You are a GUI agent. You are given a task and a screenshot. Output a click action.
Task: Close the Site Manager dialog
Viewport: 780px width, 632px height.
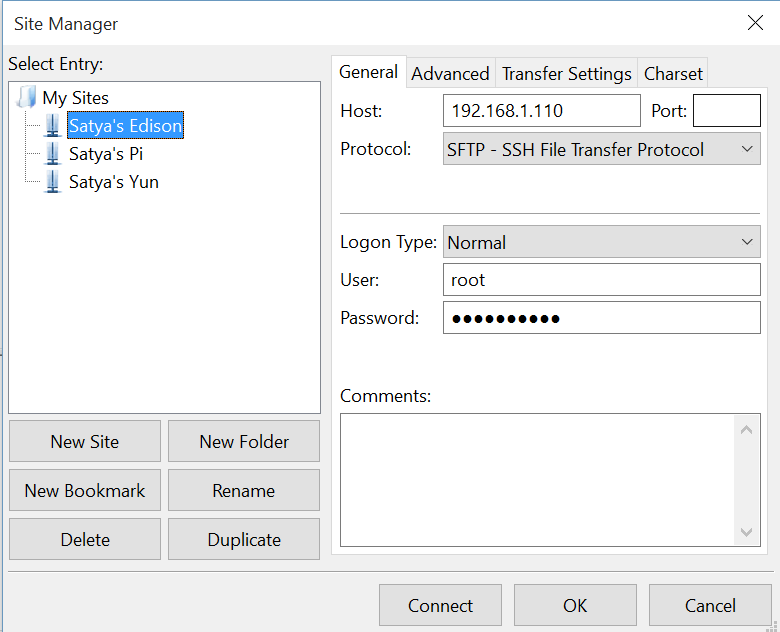755,22
